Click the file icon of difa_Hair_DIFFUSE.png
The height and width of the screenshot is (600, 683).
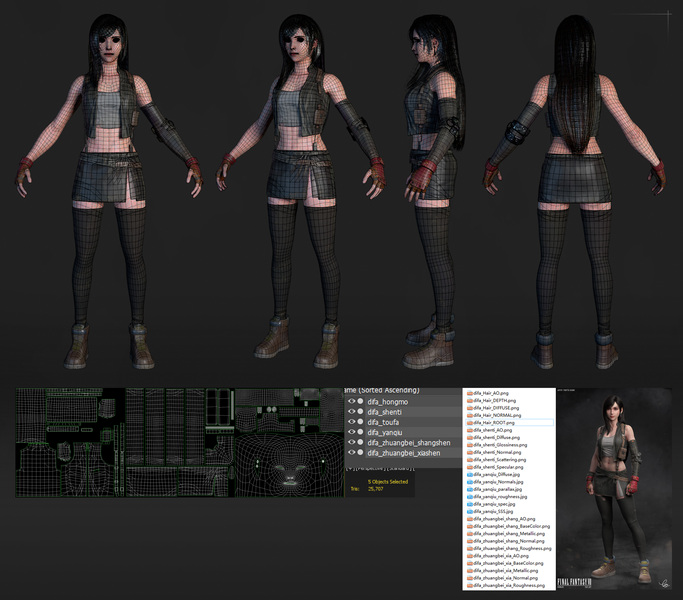click(x=470, y=408)
